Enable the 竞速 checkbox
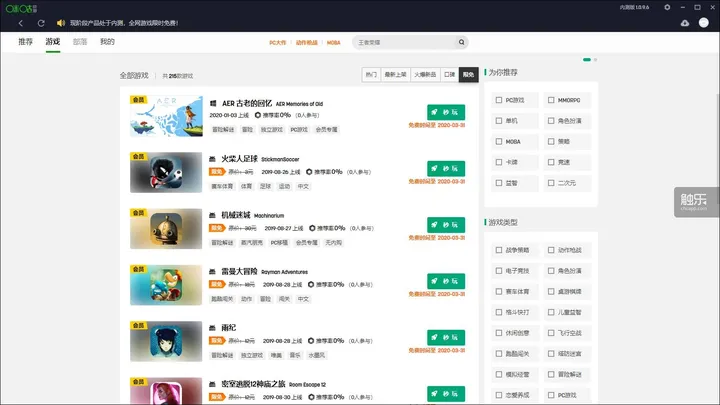This screenshot has height=405, width=720. click(551, 162)
